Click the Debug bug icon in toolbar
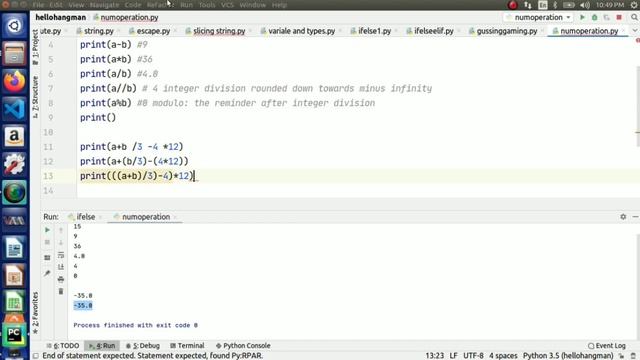This screenshot has width=640, height=360. (595, 18)
